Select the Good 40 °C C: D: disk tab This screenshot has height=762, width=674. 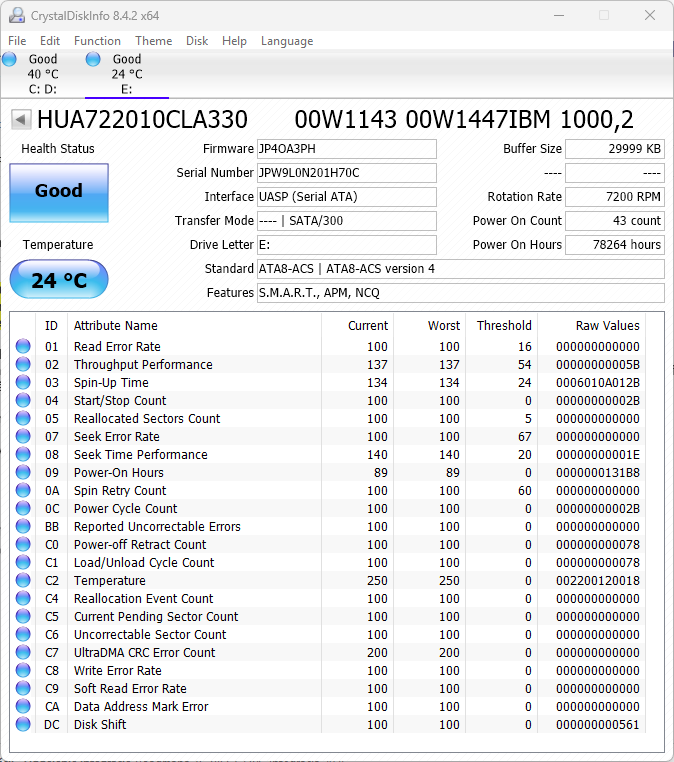click(x=43, y=74)
